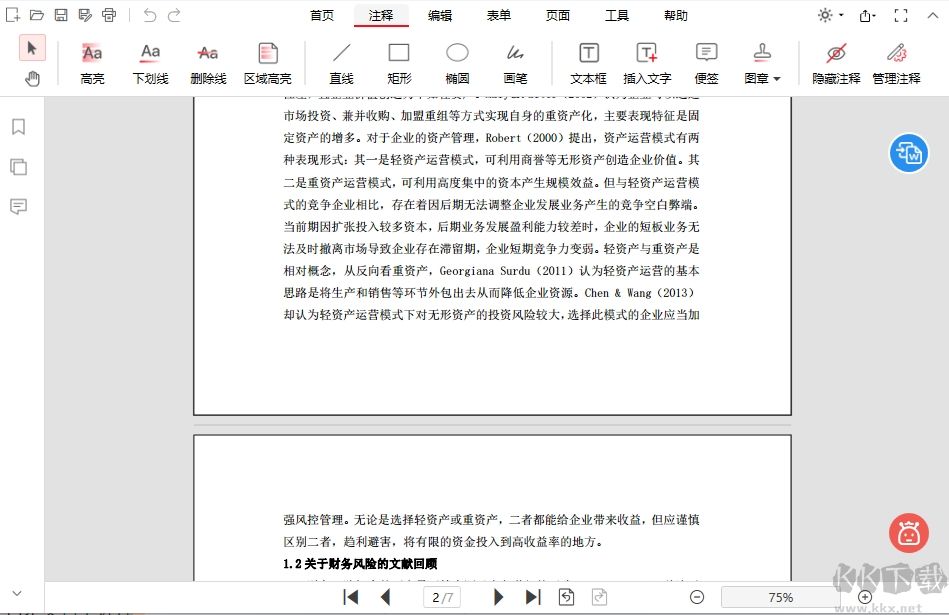Add a 文本框 text box

[588, 64]
